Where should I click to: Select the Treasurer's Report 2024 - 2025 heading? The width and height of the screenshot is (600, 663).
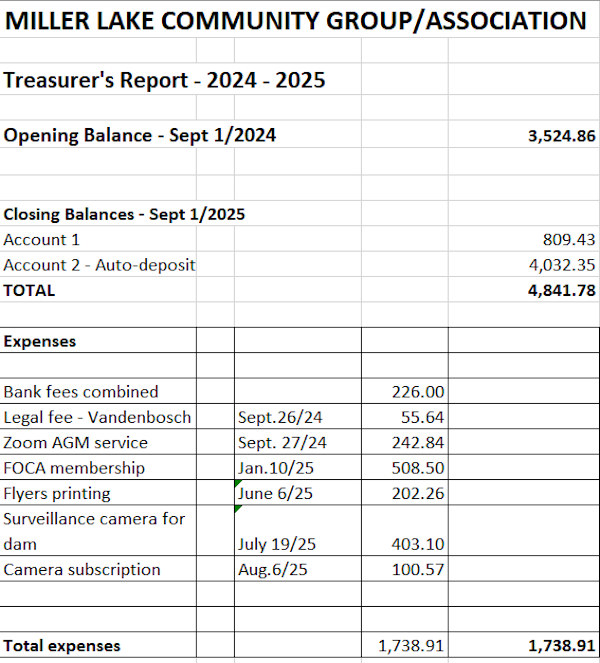pos(164,81)
